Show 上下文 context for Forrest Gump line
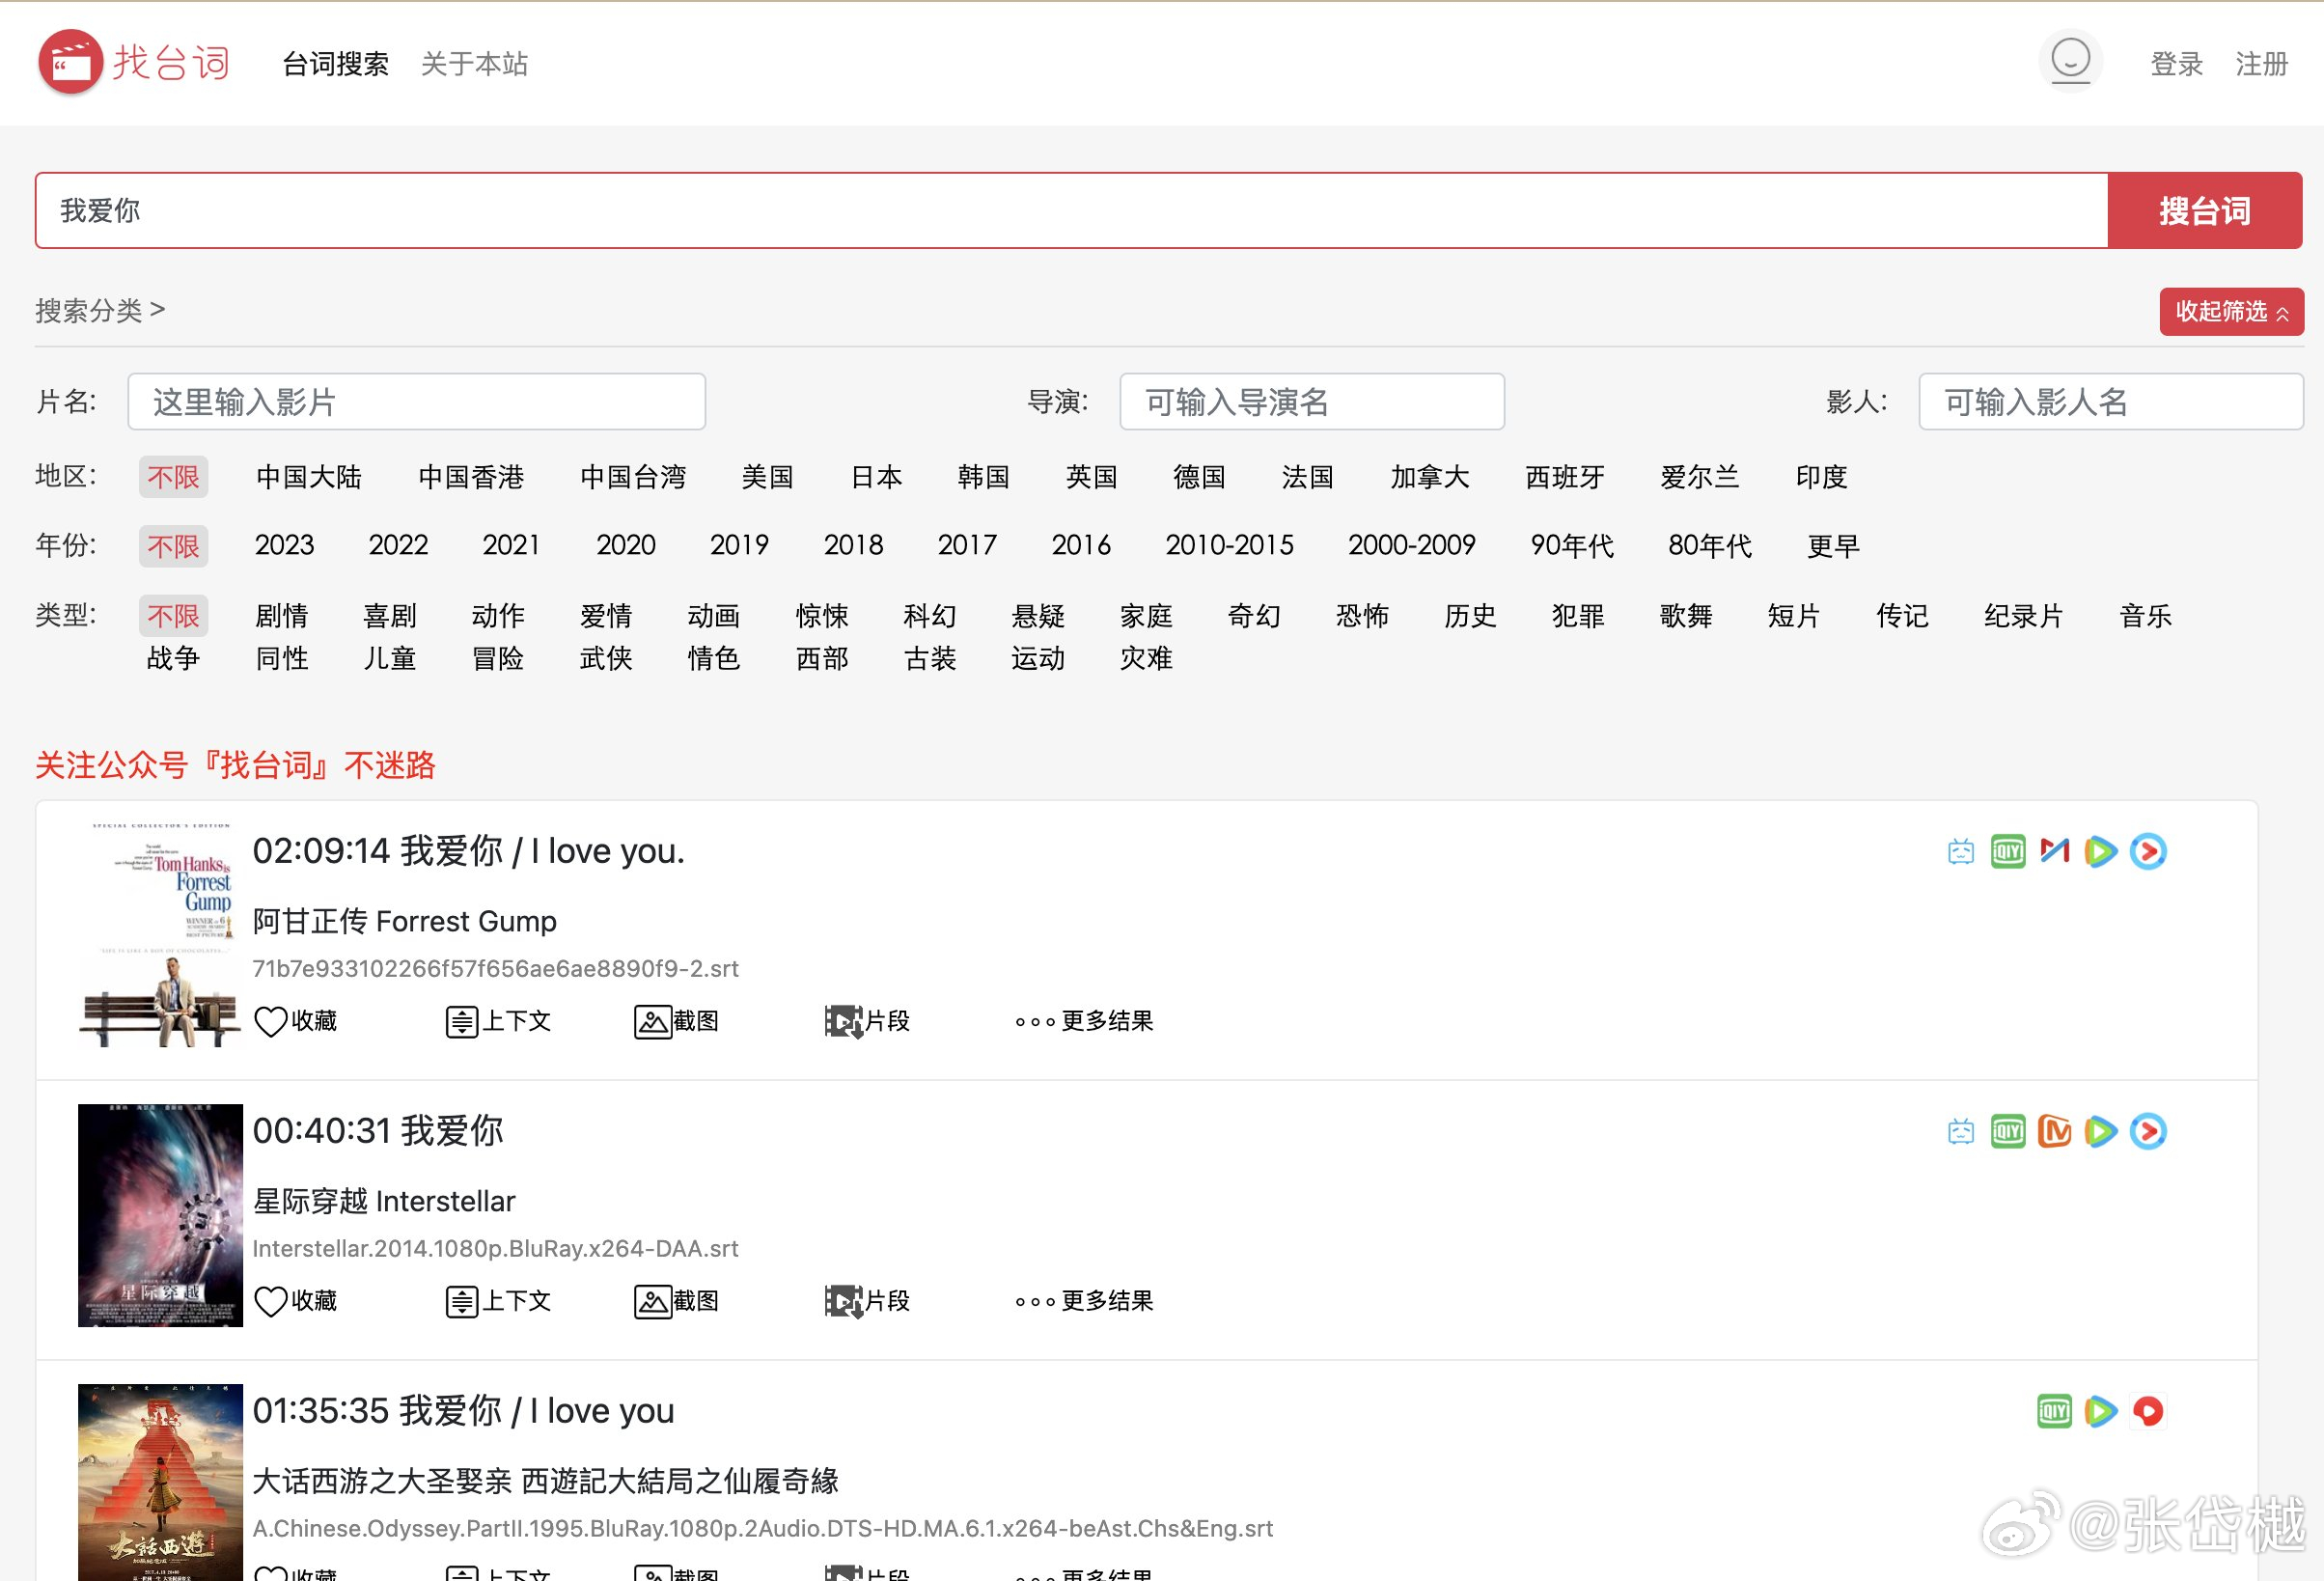 (498, 1021)
